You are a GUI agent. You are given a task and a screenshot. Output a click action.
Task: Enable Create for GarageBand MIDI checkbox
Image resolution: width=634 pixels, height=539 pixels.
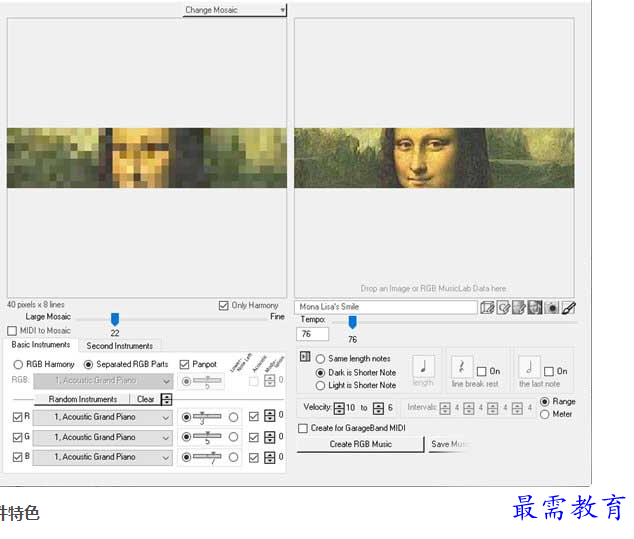(x=302, y=428)
